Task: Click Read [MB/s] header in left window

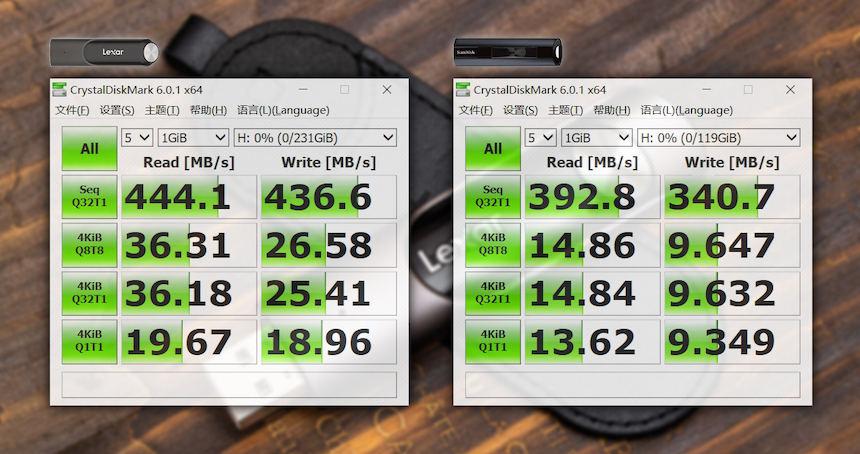Action: pos(189,162)
